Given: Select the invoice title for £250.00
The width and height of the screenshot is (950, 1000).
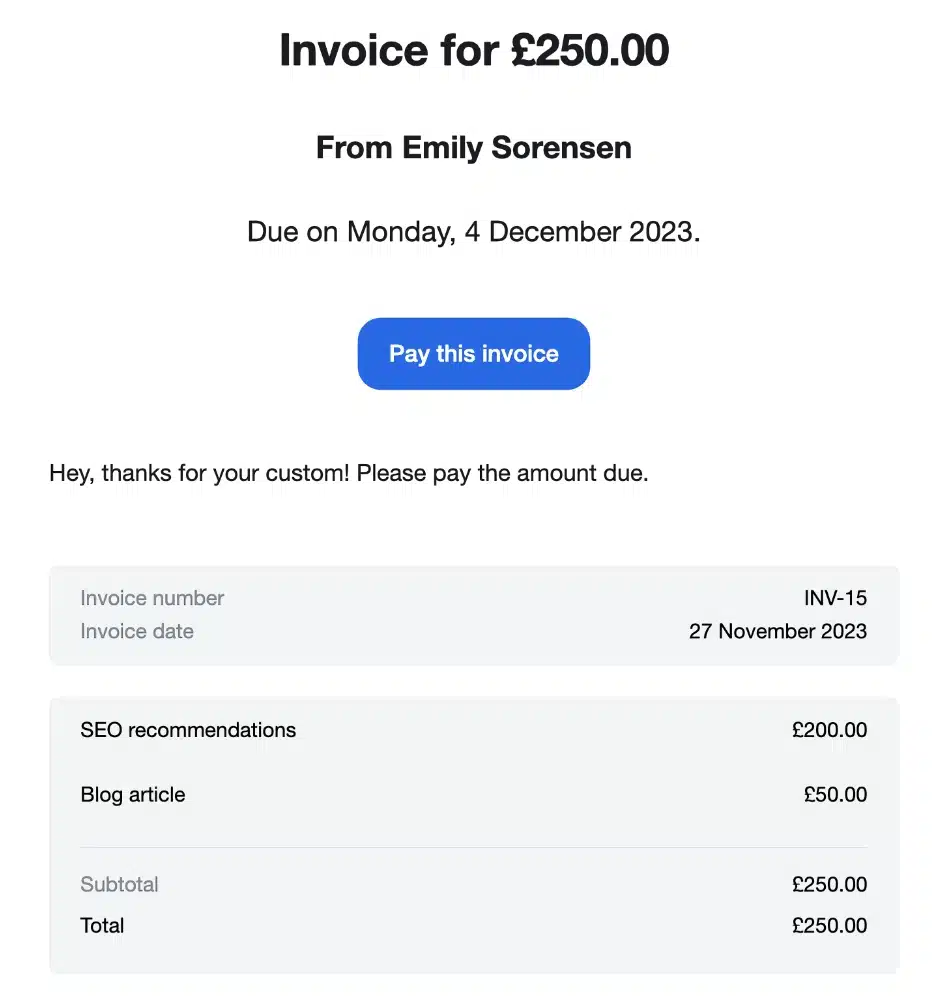Looking at the screenshot, I should click(473, 50).
